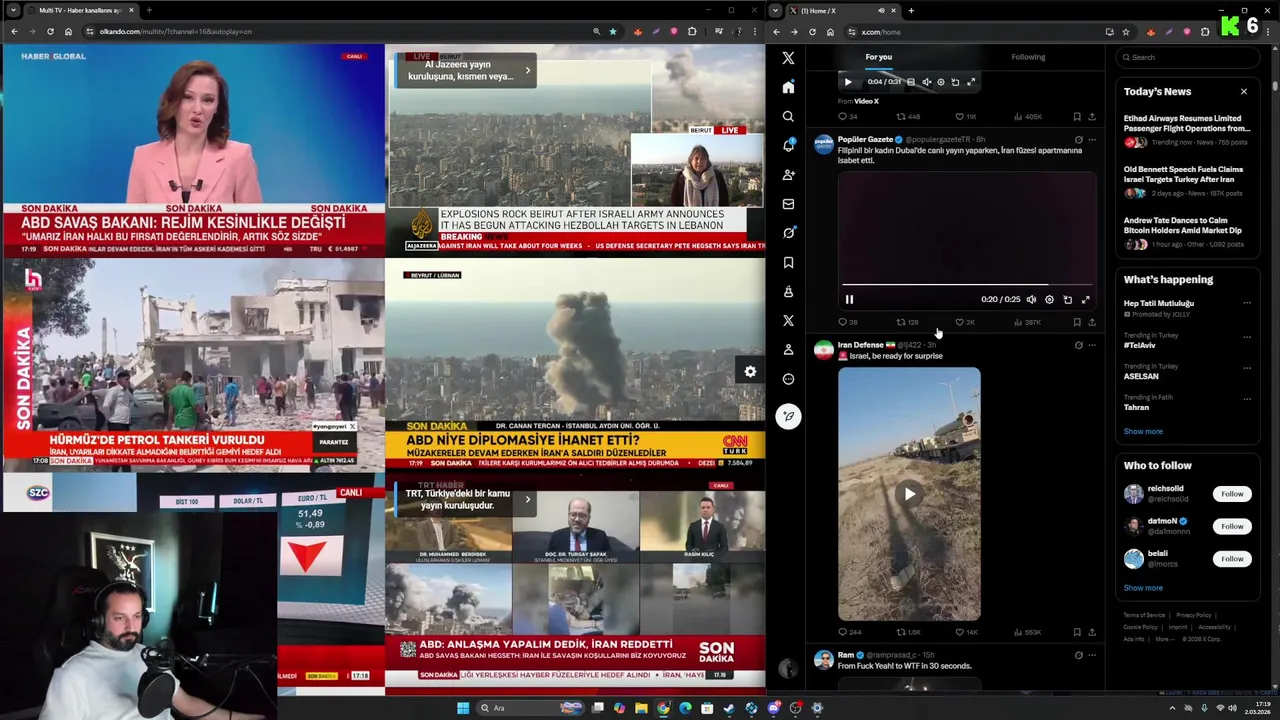The height and width of the screenshot is (720, 1280).
Task: Switch to Multi TV browser tab
Action: (78, 10)
